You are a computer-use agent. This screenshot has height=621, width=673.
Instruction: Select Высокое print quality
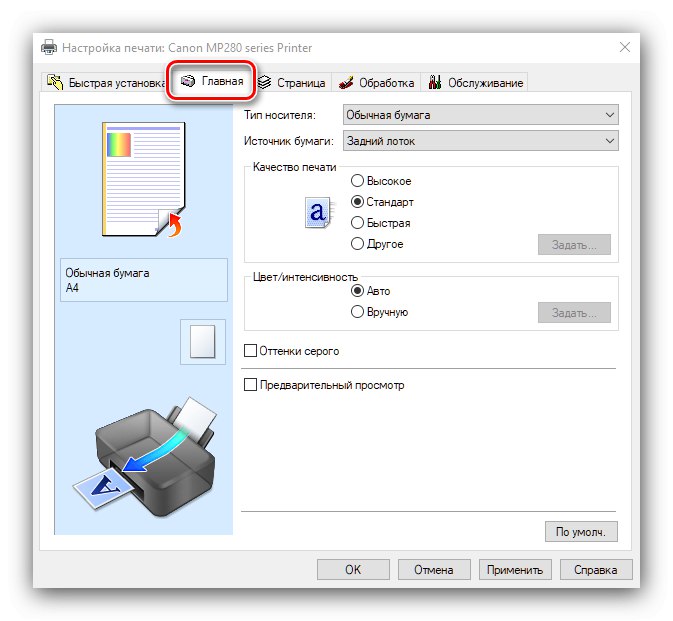[x=381, y=181]
